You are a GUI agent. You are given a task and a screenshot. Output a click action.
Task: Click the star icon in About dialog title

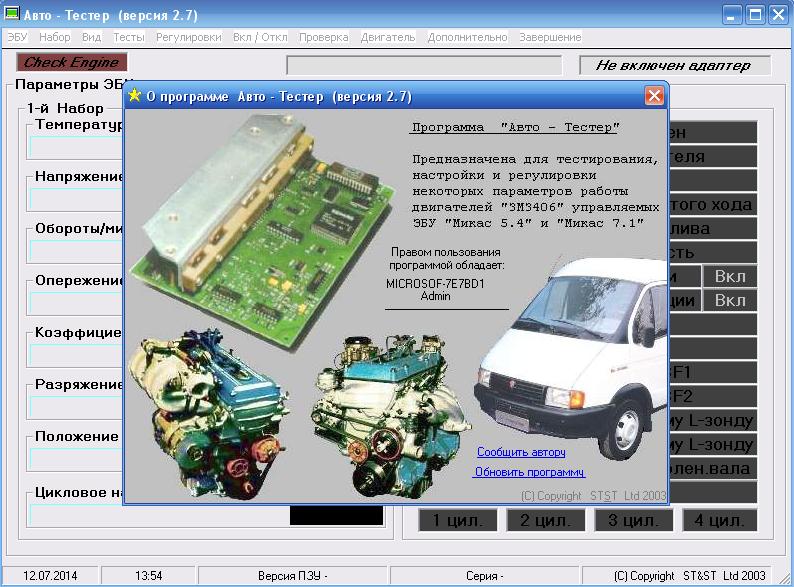(x=135, y=97)
